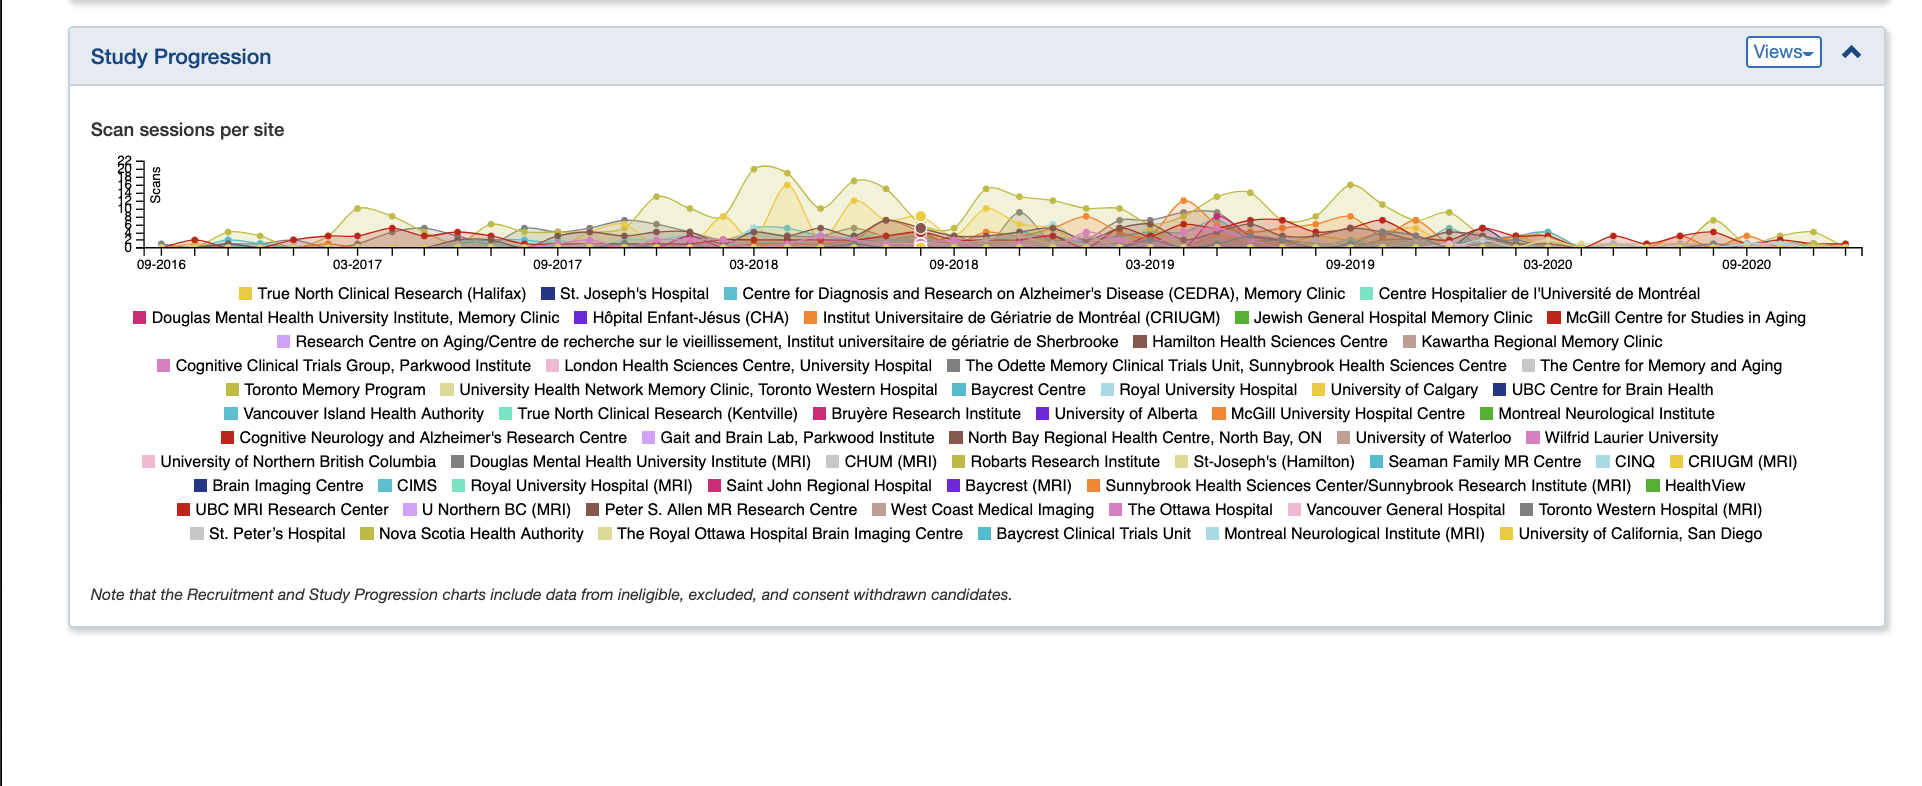Select HealthView legend label
1922x786 pixels.
pos(1705,486)
